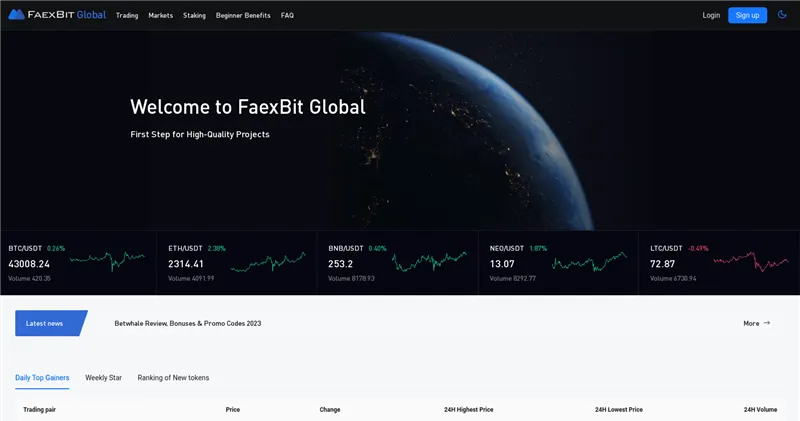
Task: Click the Sign up button
Action: pyautogui.click(x=747, y=15)
